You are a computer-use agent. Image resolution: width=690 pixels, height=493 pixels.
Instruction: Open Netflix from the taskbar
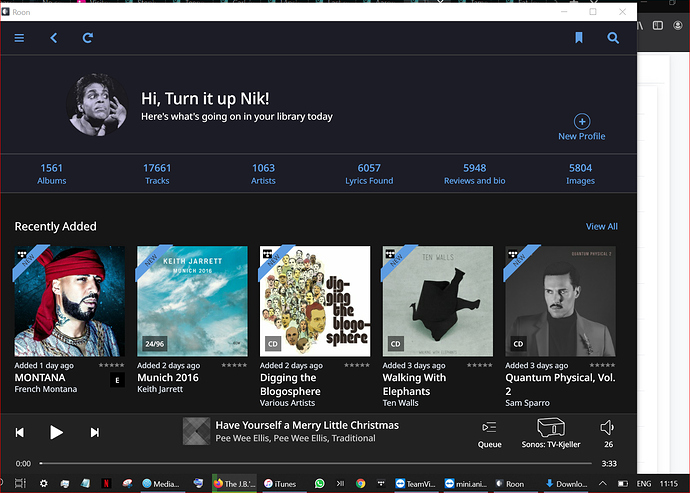click(106, 483)
